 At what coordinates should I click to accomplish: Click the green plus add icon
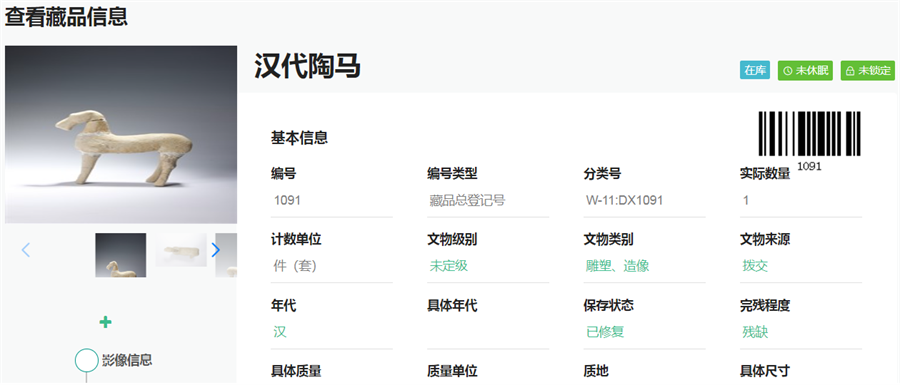coord(105,322)
